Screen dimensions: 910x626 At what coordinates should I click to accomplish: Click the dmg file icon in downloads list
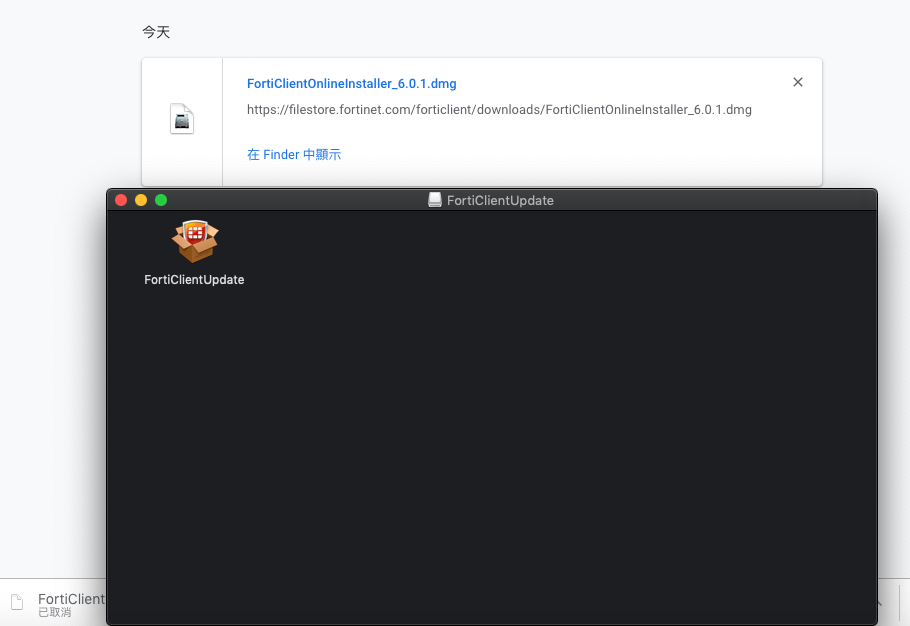[x=182, y=118]
